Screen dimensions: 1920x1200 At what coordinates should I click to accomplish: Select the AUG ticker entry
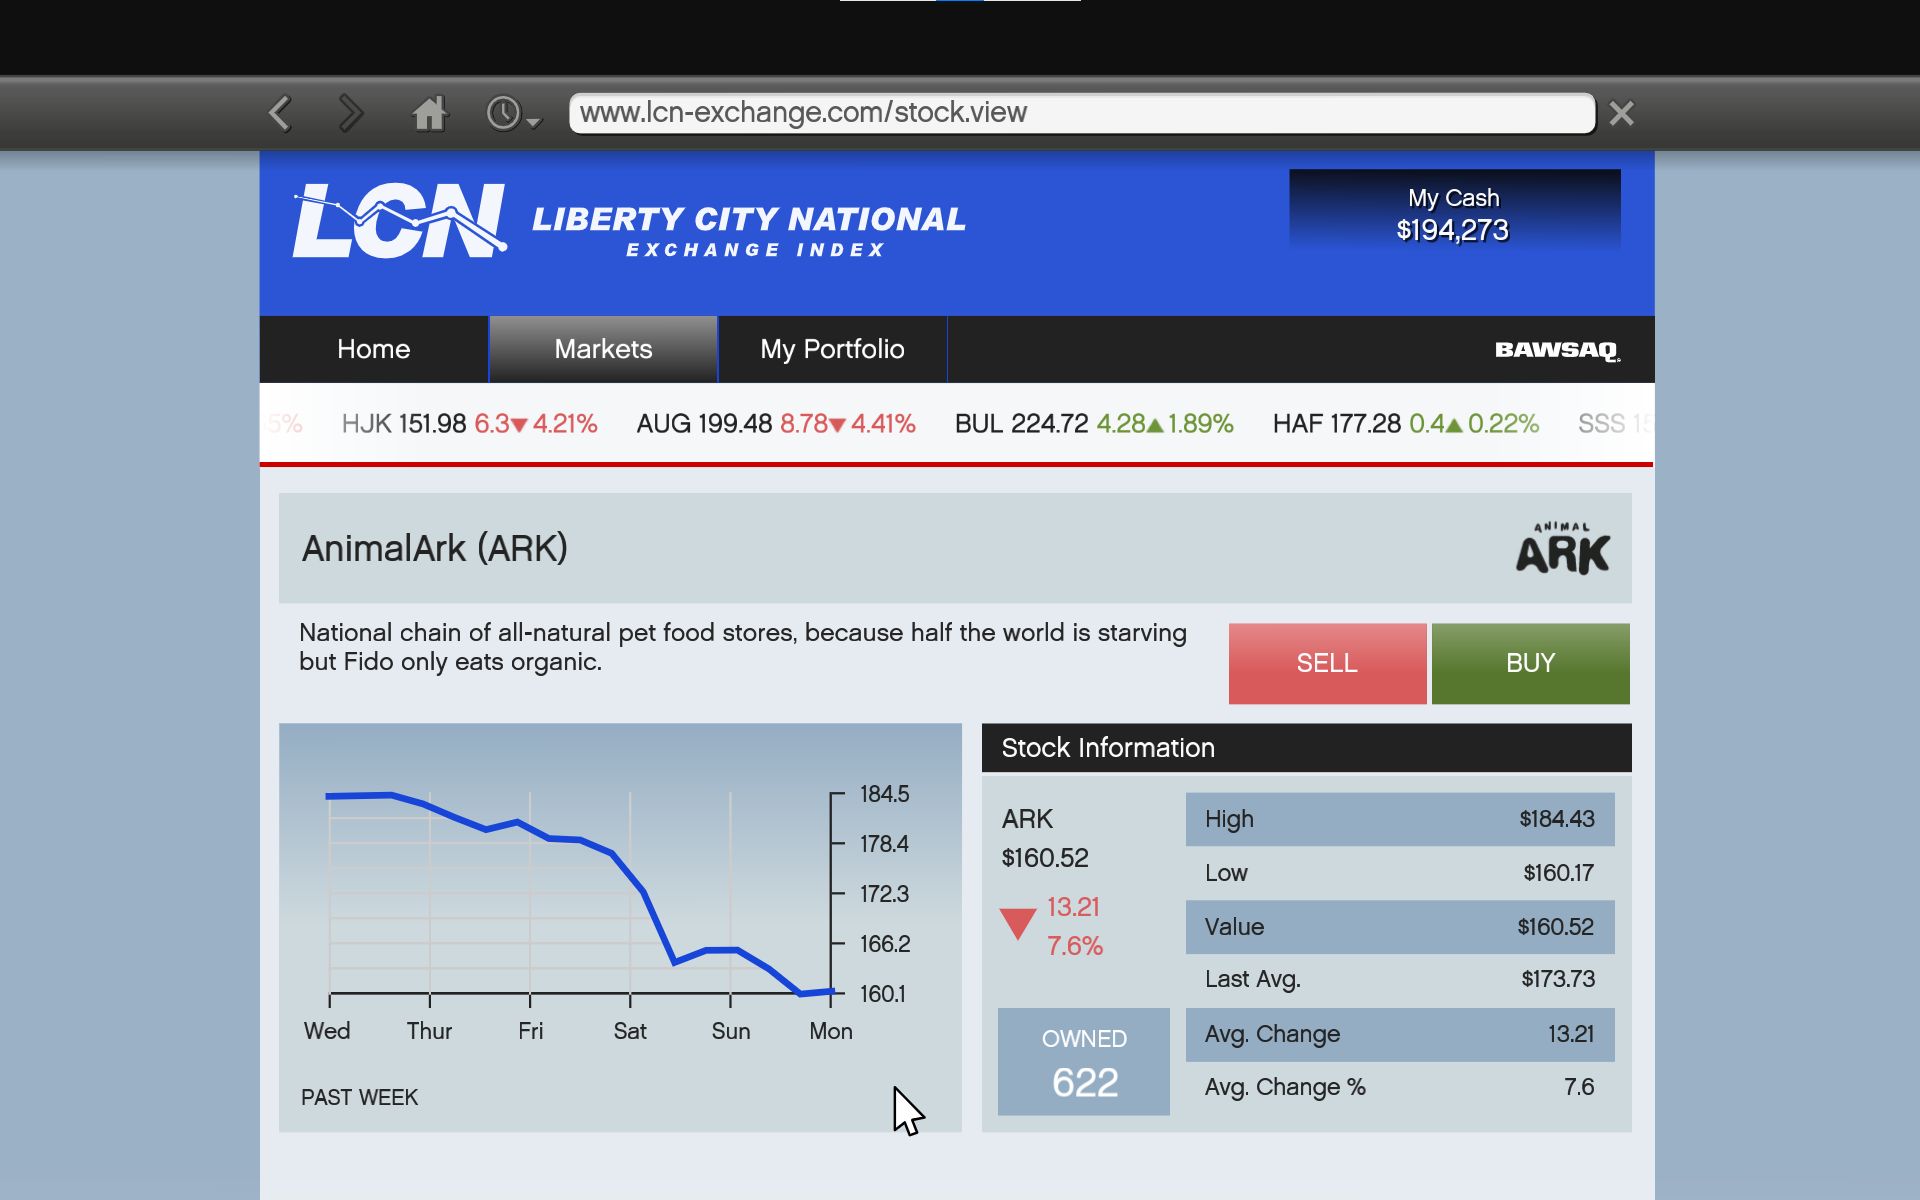click(x=776, y=424)
